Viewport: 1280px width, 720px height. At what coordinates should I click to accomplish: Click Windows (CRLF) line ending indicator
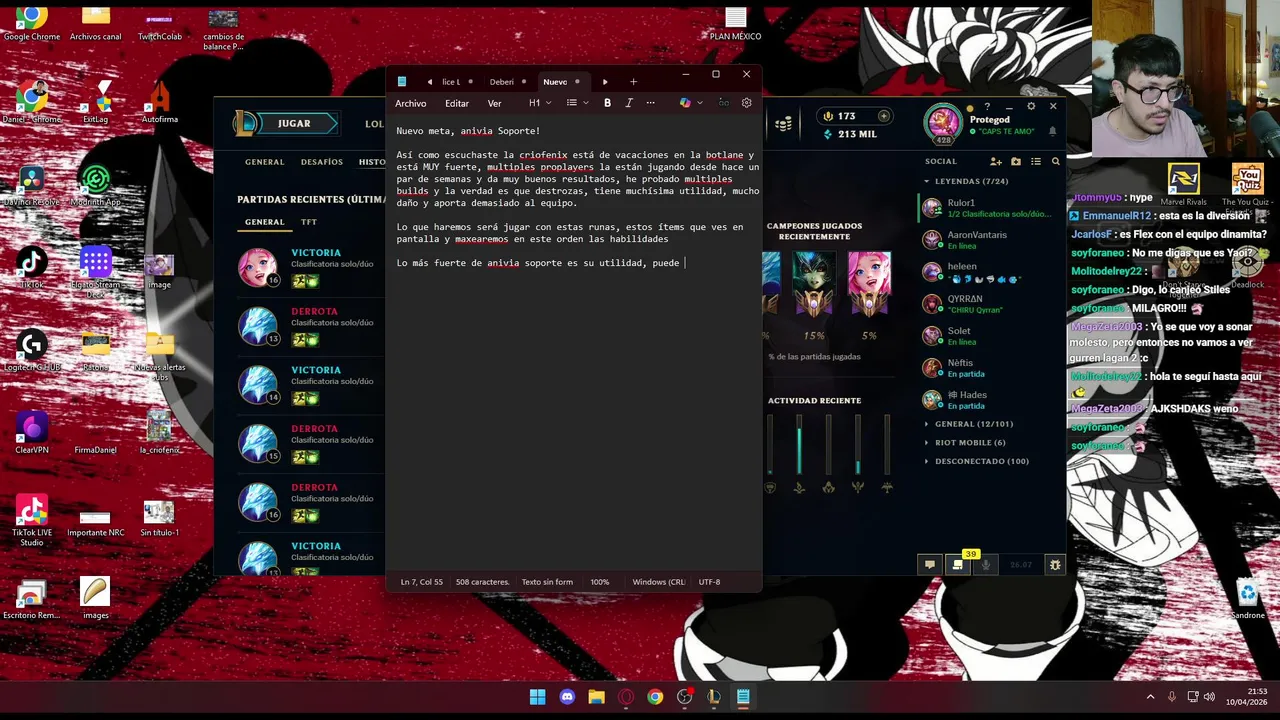pos(659,582)
